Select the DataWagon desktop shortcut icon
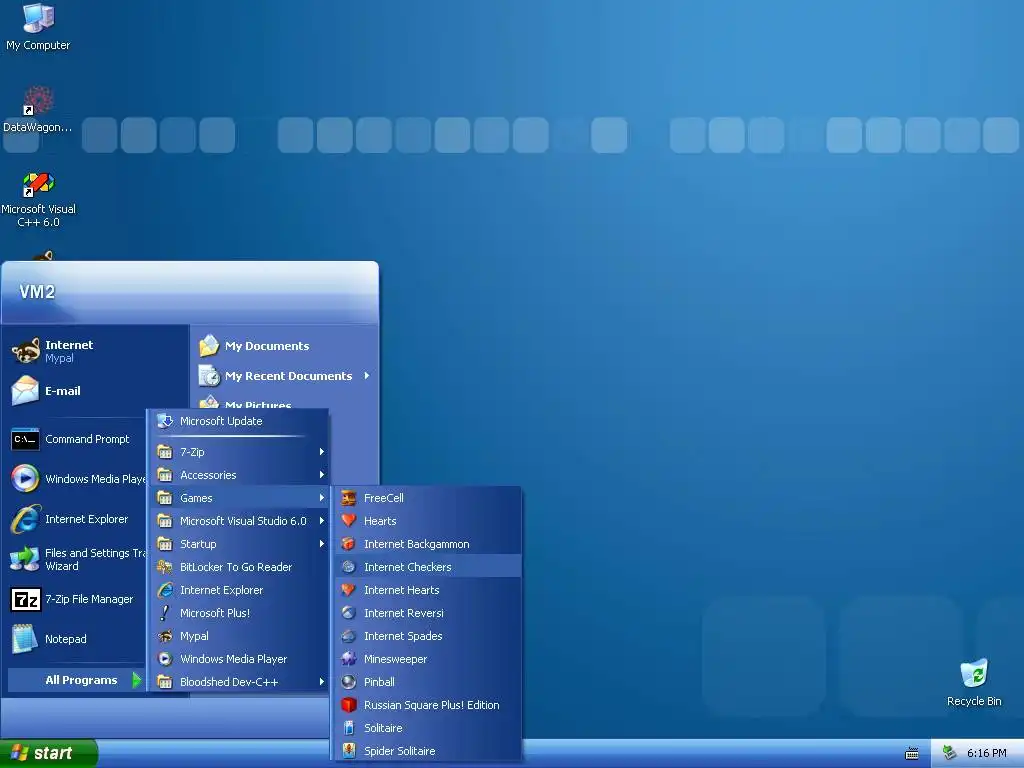The height and width of the screenshot is (768, 1024). pos(38,101)
